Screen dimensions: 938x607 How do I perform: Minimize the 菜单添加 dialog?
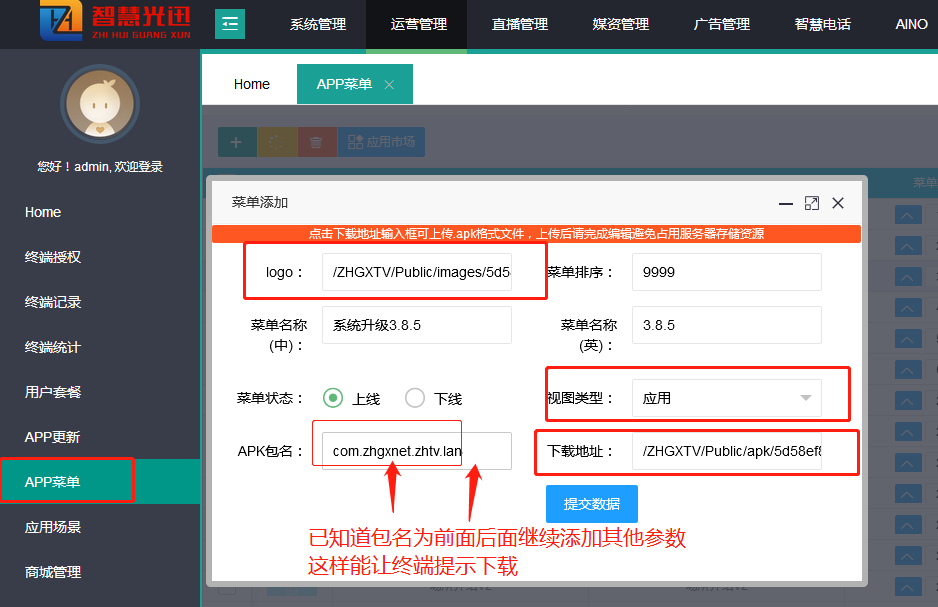[x=787, y=203]
